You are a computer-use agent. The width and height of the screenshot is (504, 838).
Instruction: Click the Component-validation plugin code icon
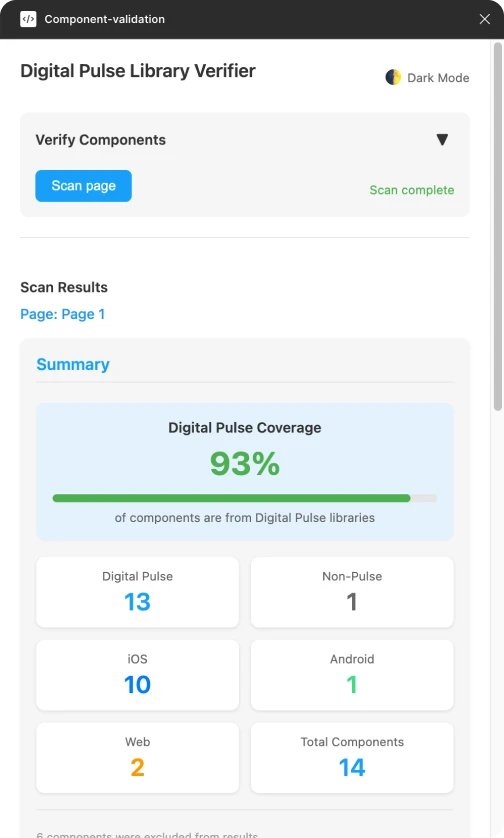[x=28, y=19]
